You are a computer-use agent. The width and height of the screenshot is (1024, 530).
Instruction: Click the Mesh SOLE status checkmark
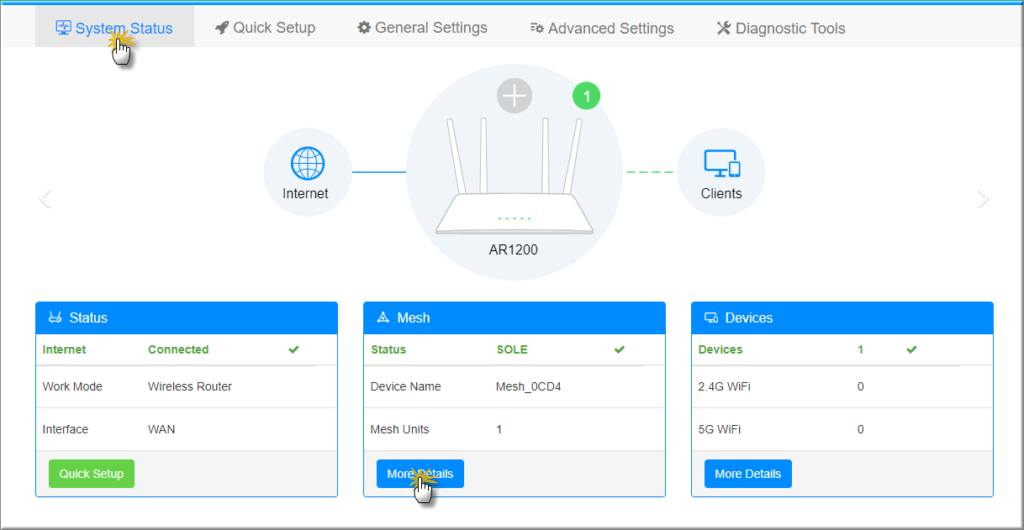pyautogui.click(x=619, y=350)
